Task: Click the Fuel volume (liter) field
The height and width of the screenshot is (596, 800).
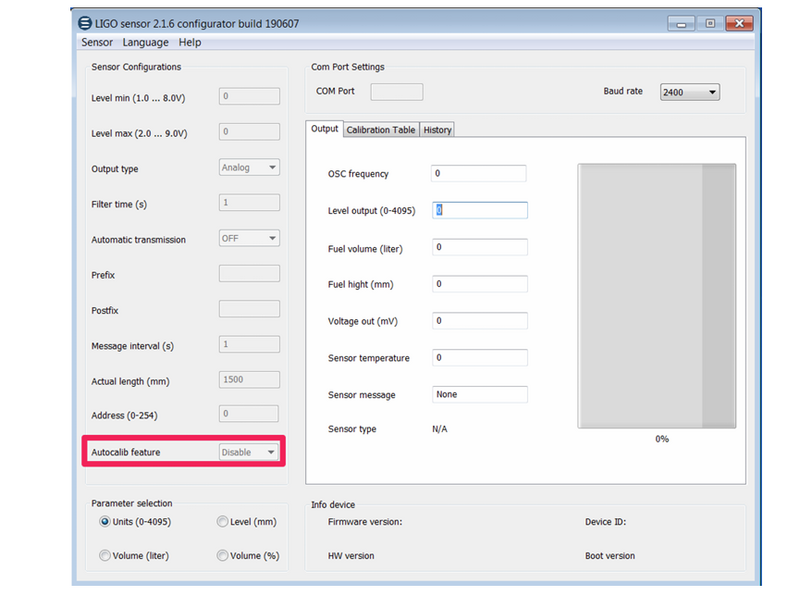Action: [480, 247]
